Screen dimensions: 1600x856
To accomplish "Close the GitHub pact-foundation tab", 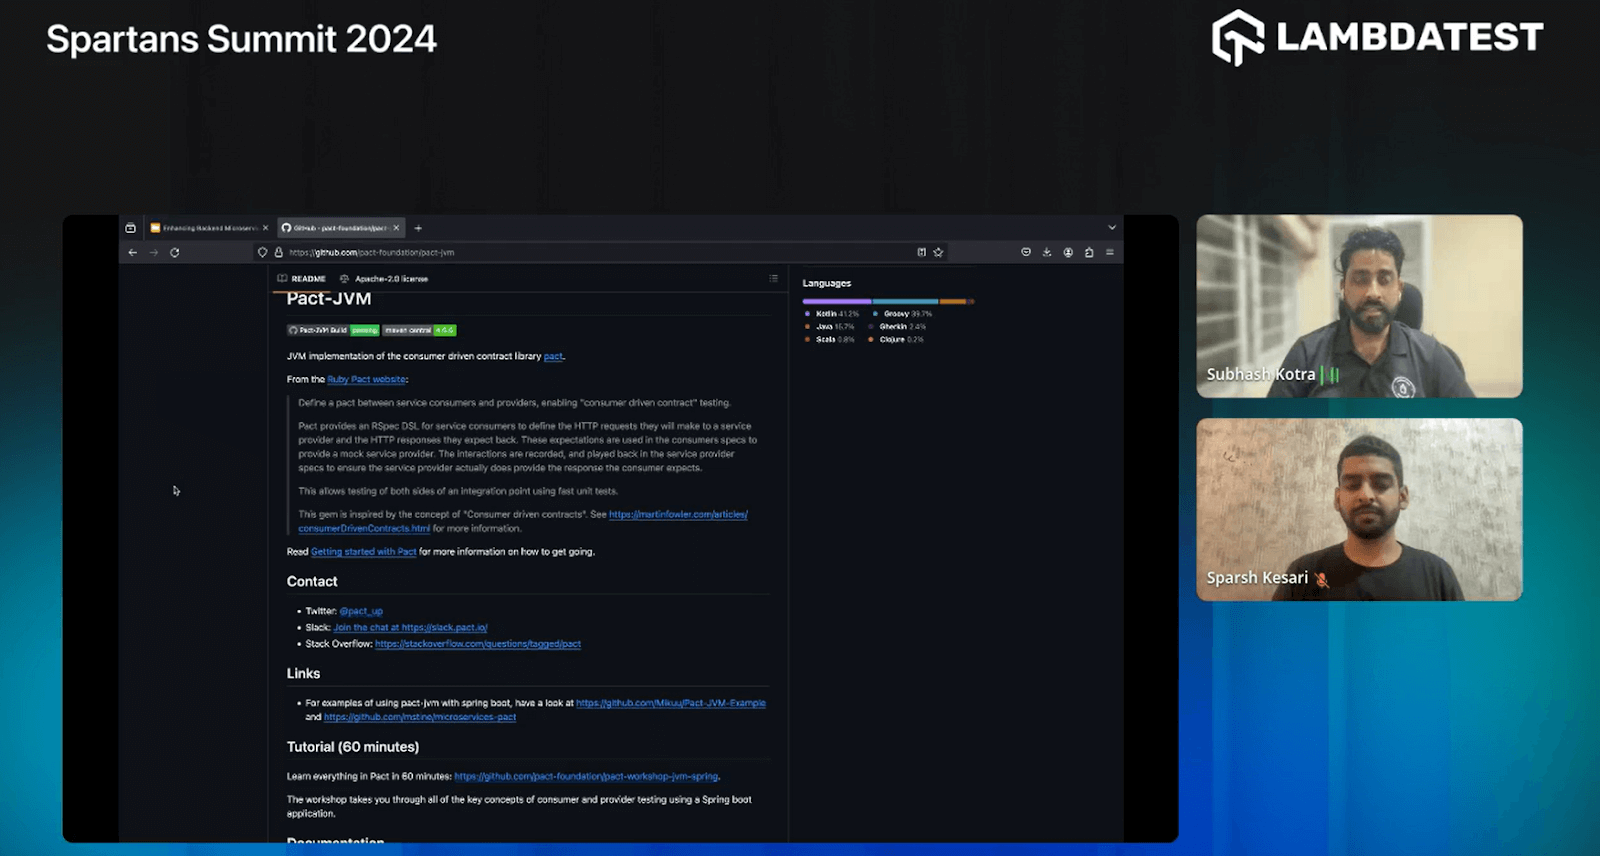I will (x=396, y=228).
